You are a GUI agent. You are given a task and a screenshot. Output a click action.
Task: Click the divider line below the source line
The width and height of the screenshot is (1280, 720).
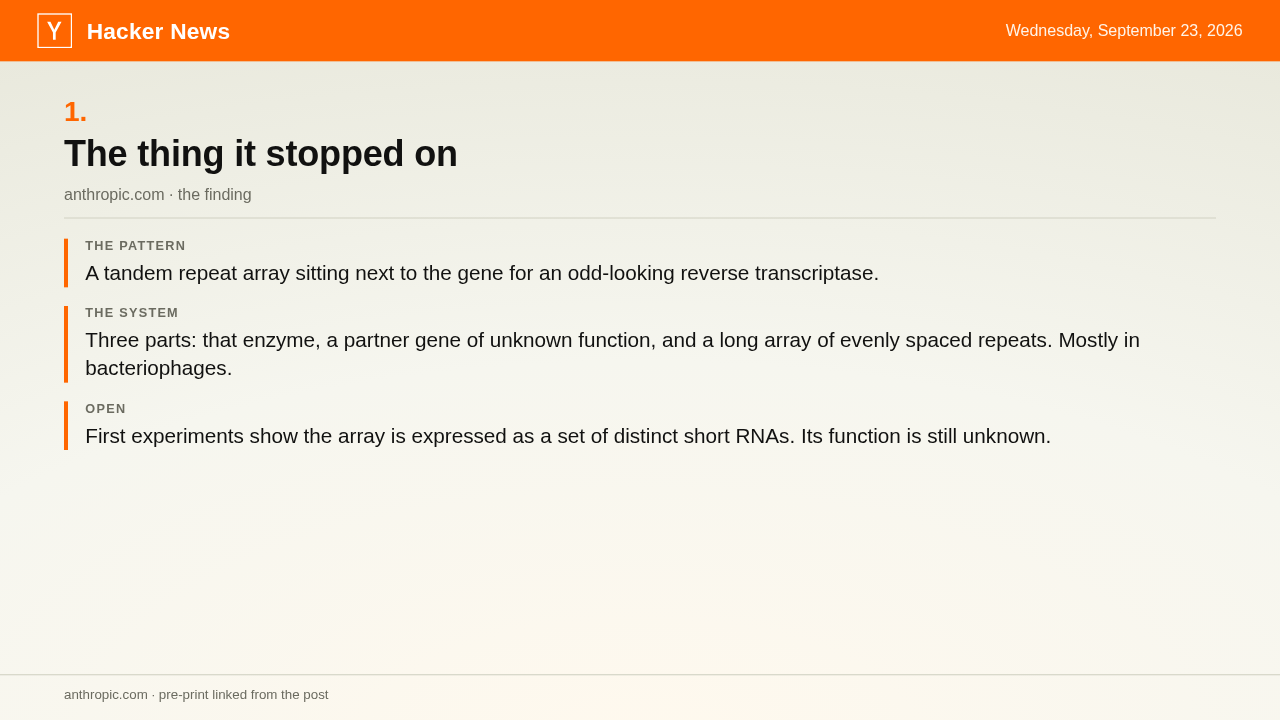640,218
